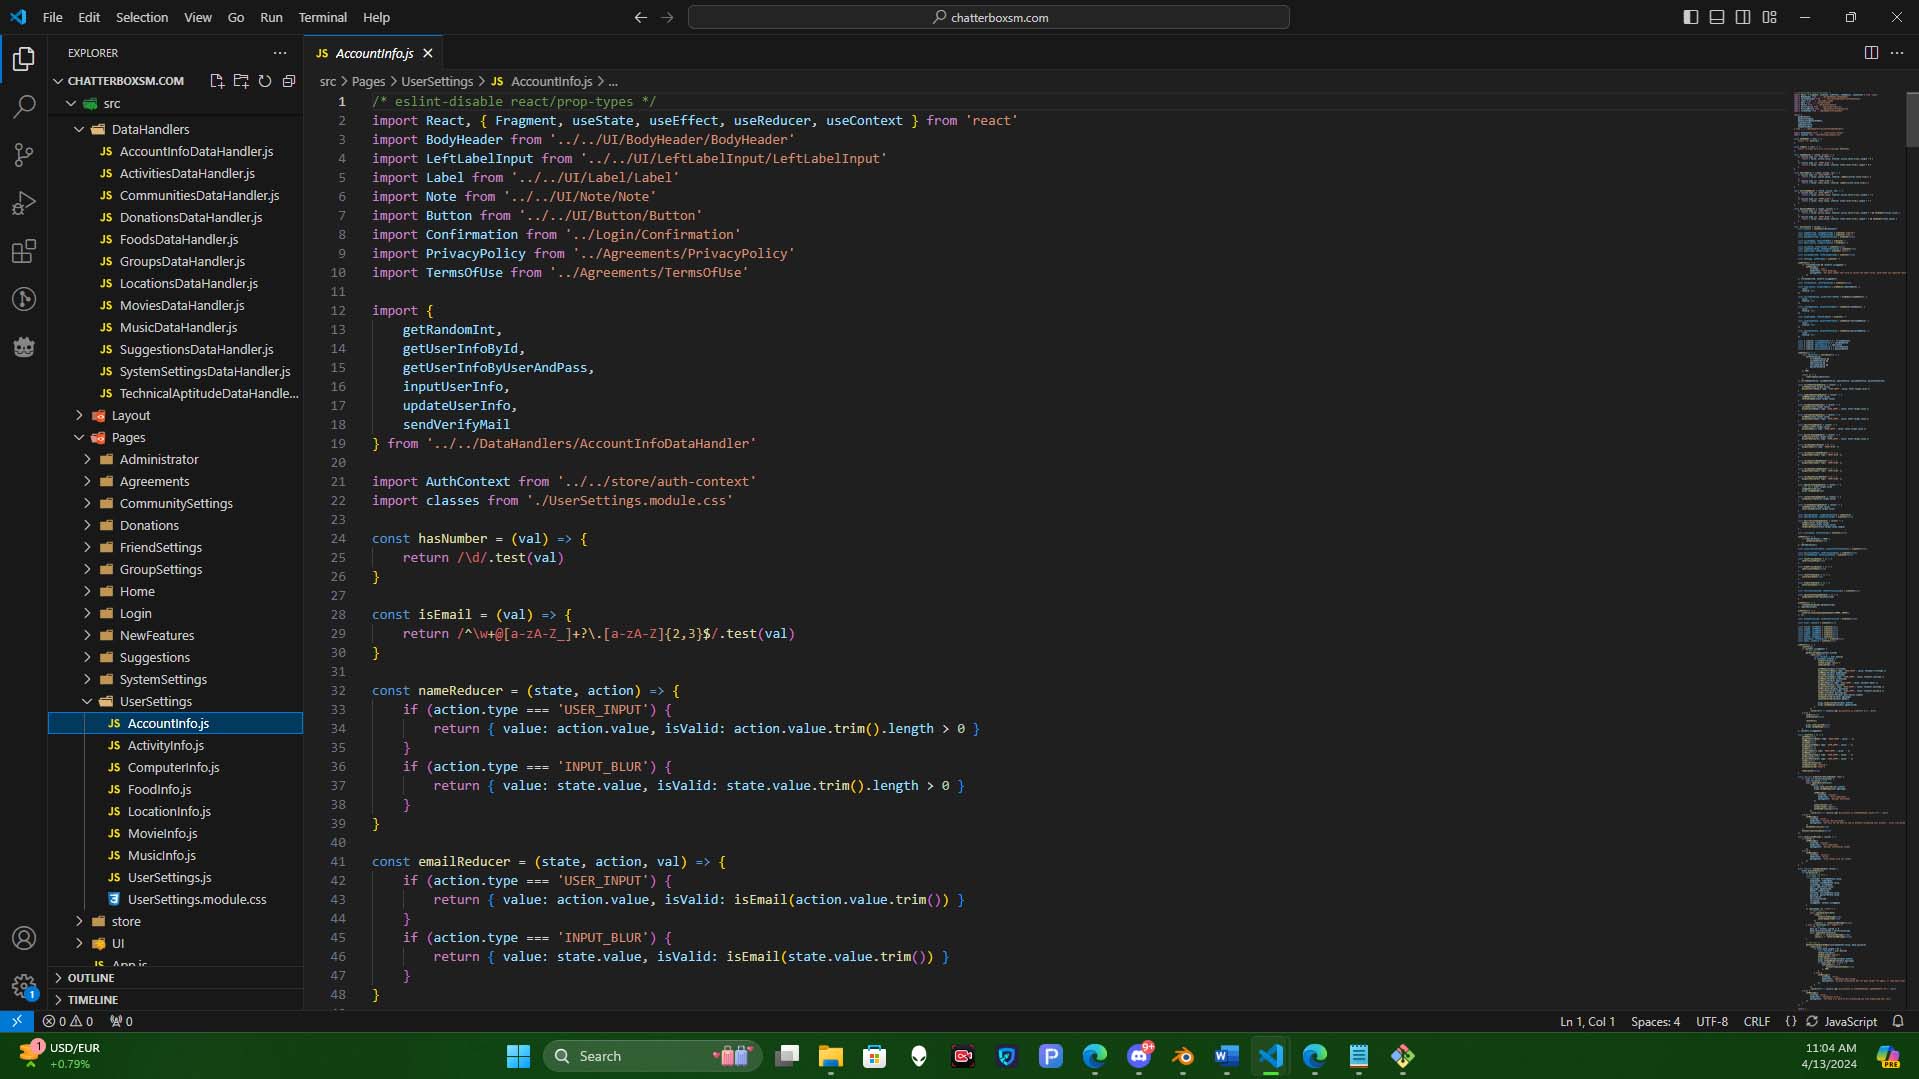Open the Search view in activity bar
Viewport: 1919px width, 1079px height.
[x=24, y=106]
